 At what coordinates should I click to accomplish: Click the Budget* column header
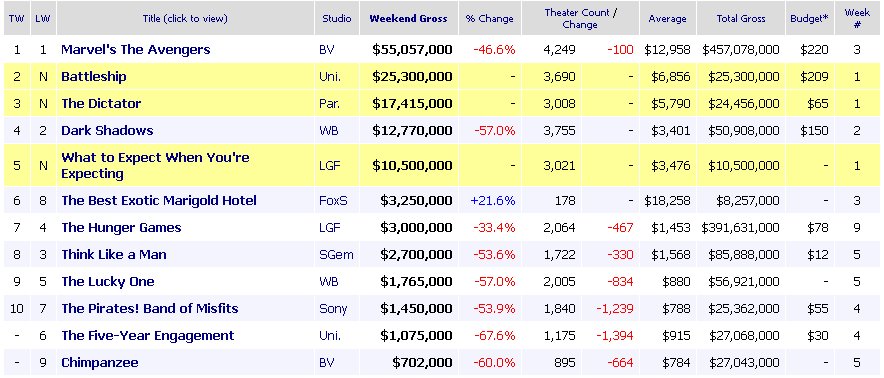(x=810, y=19)
